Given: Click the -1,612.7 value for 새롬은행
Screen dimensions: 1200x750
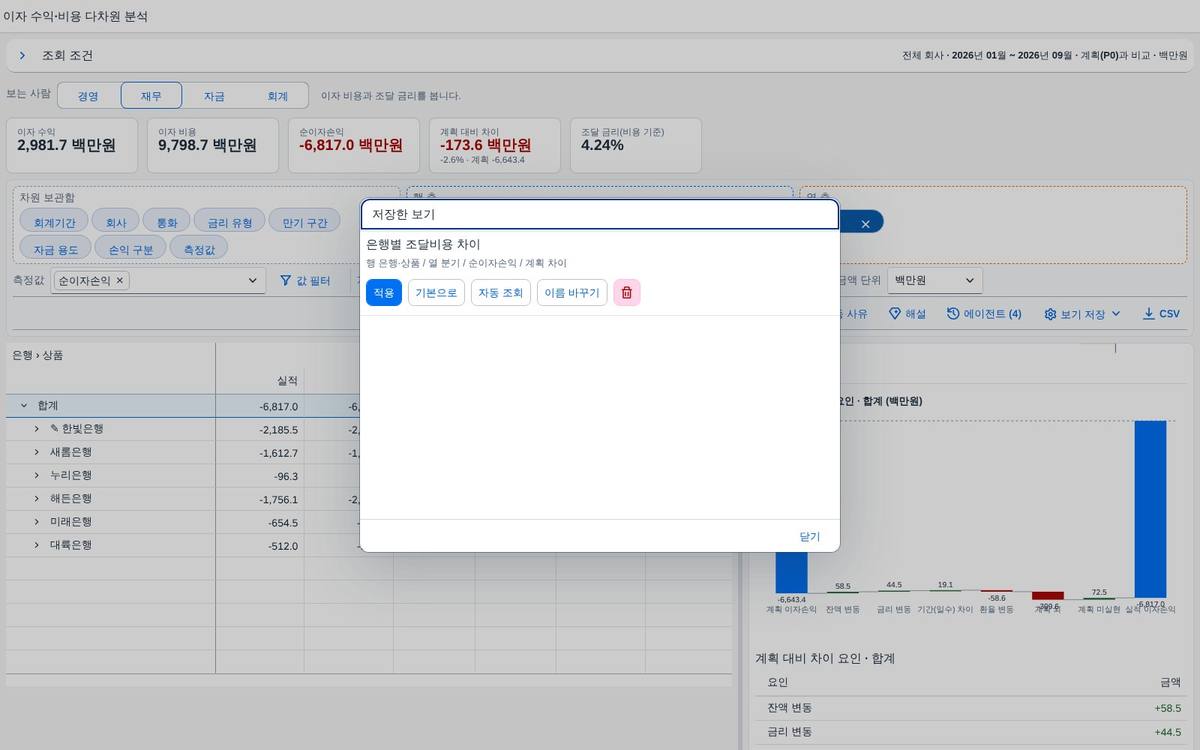Looking at the screenshot, I should tap(278, 453).
